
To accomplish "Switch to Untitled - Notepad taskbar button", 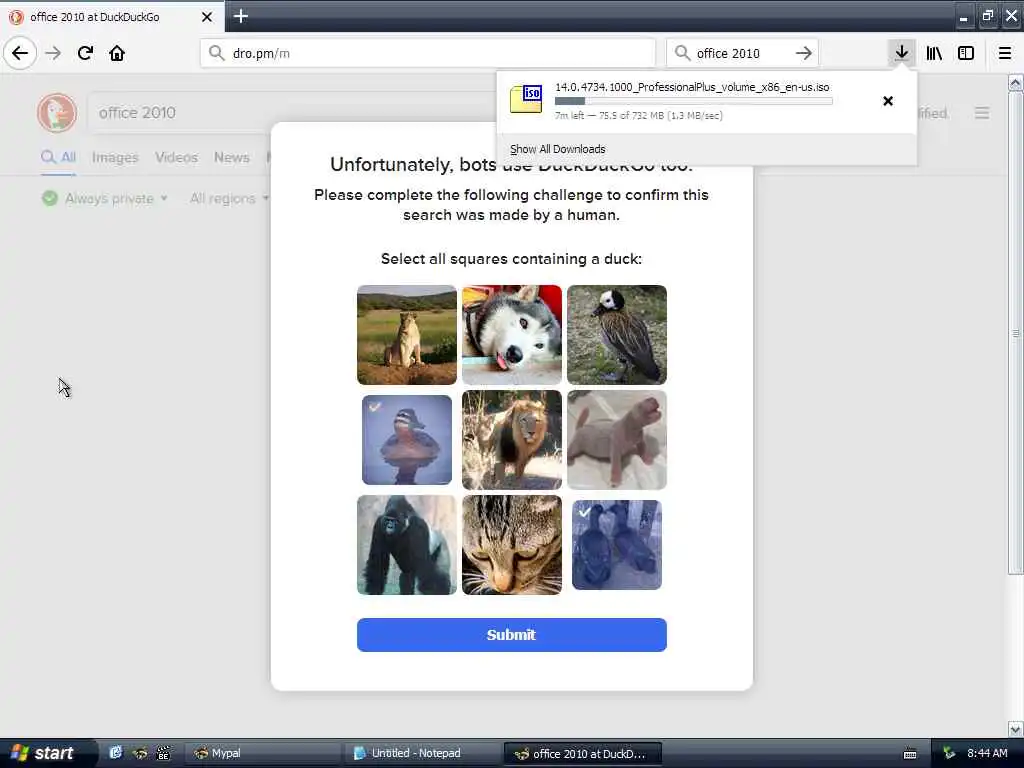I will 423,753.
